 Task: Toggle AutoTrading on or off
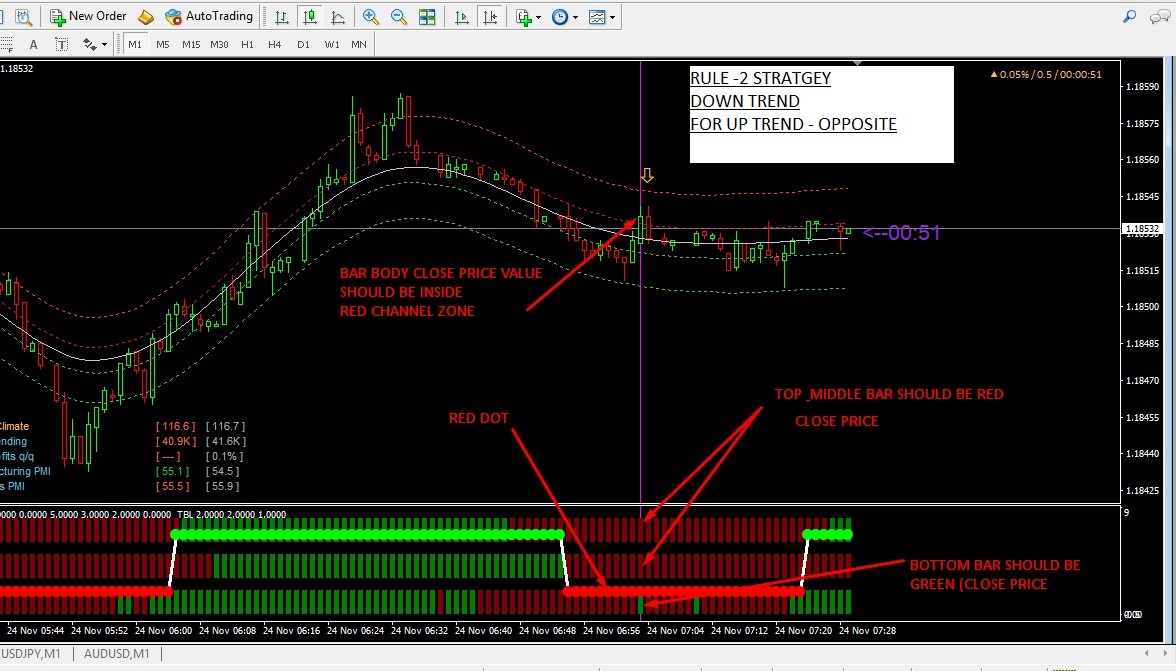208,16
